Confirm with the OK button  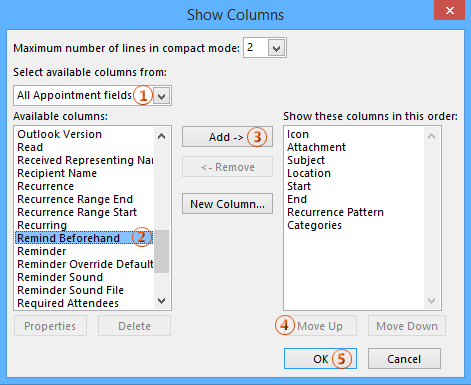coord(320,359)
